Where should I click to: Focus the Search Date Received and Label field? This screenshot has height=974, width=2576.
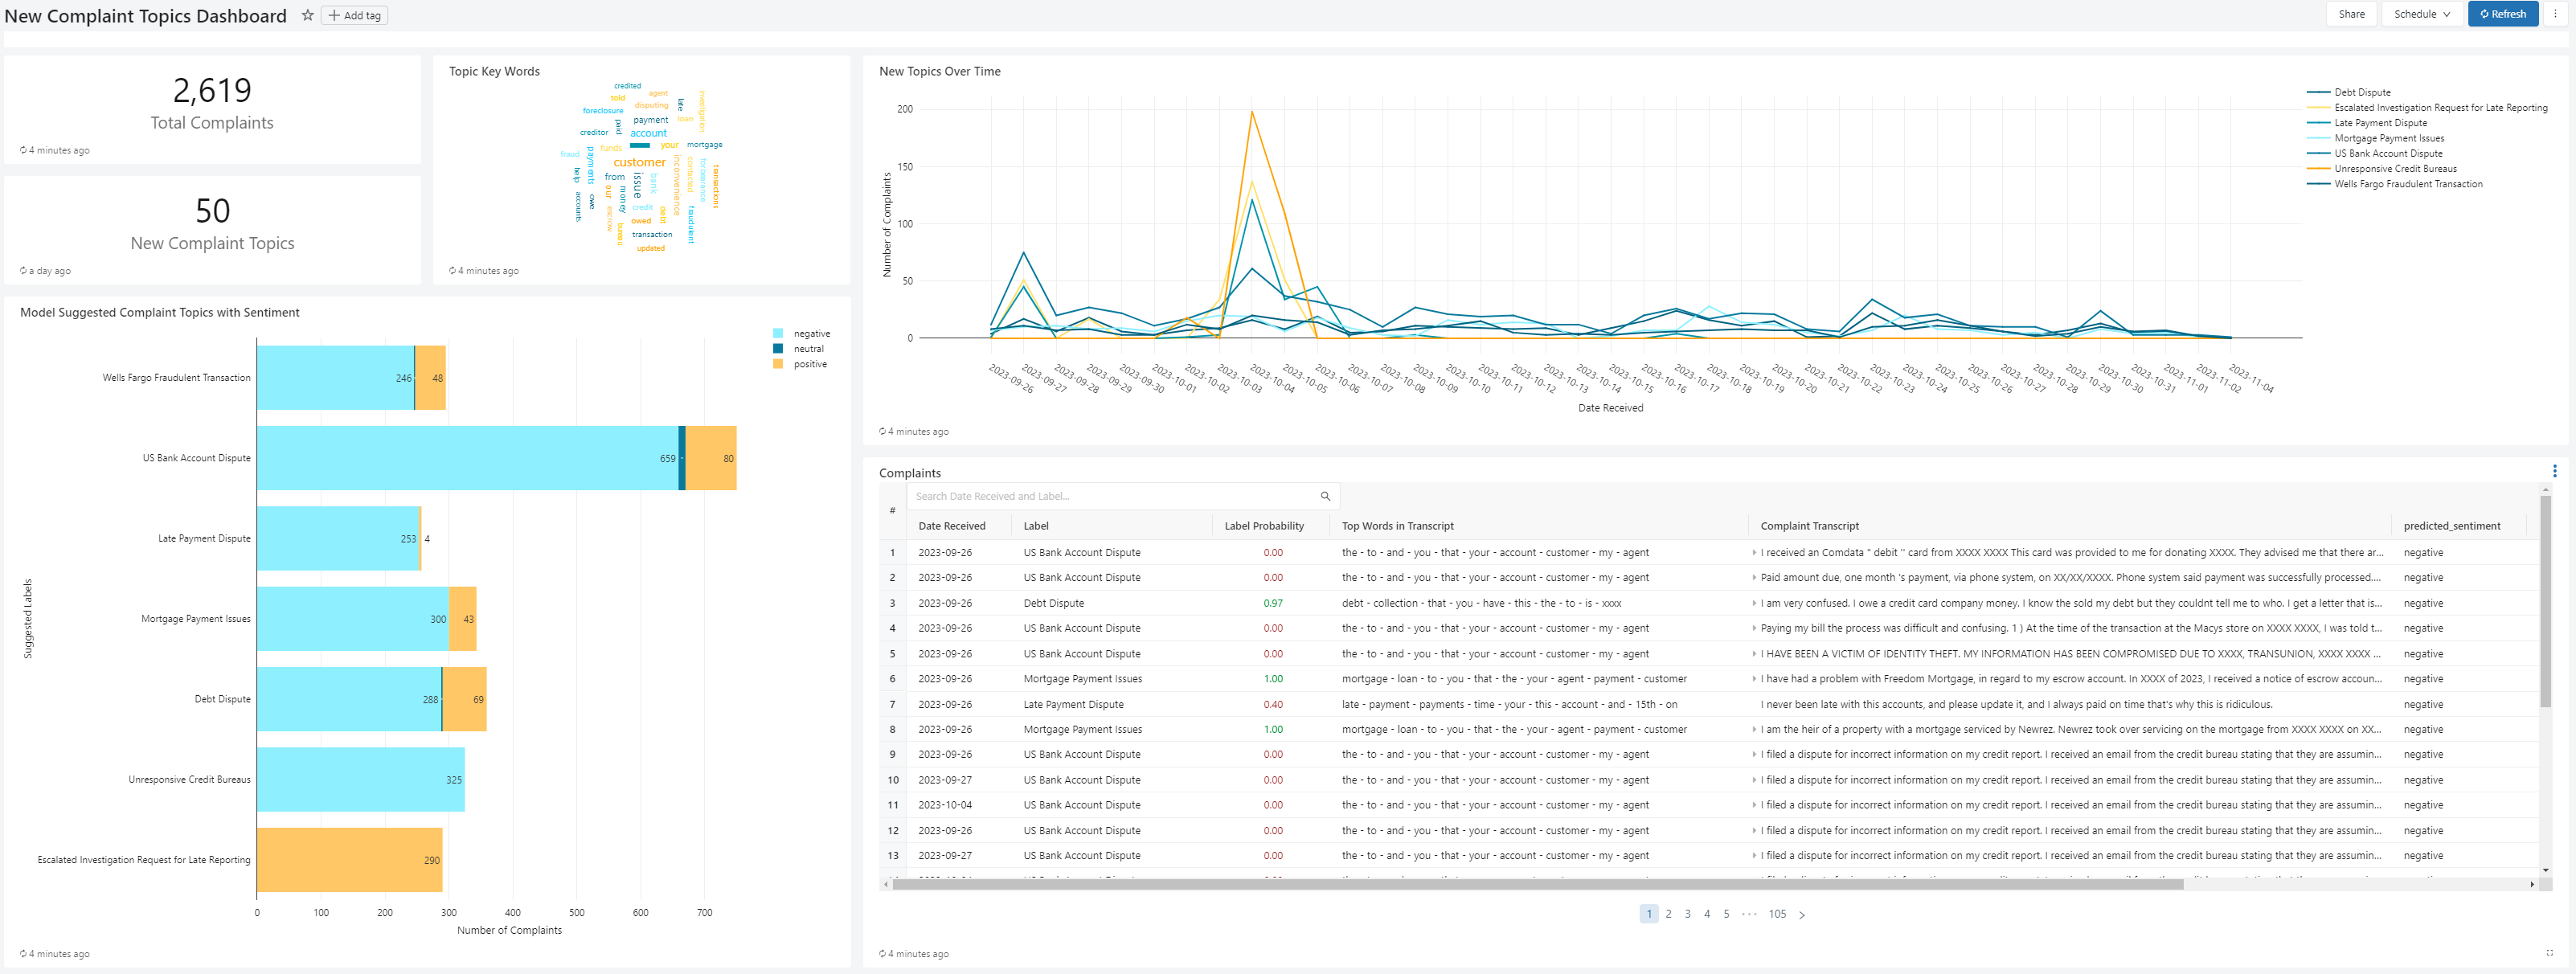tap(1110, 496)
